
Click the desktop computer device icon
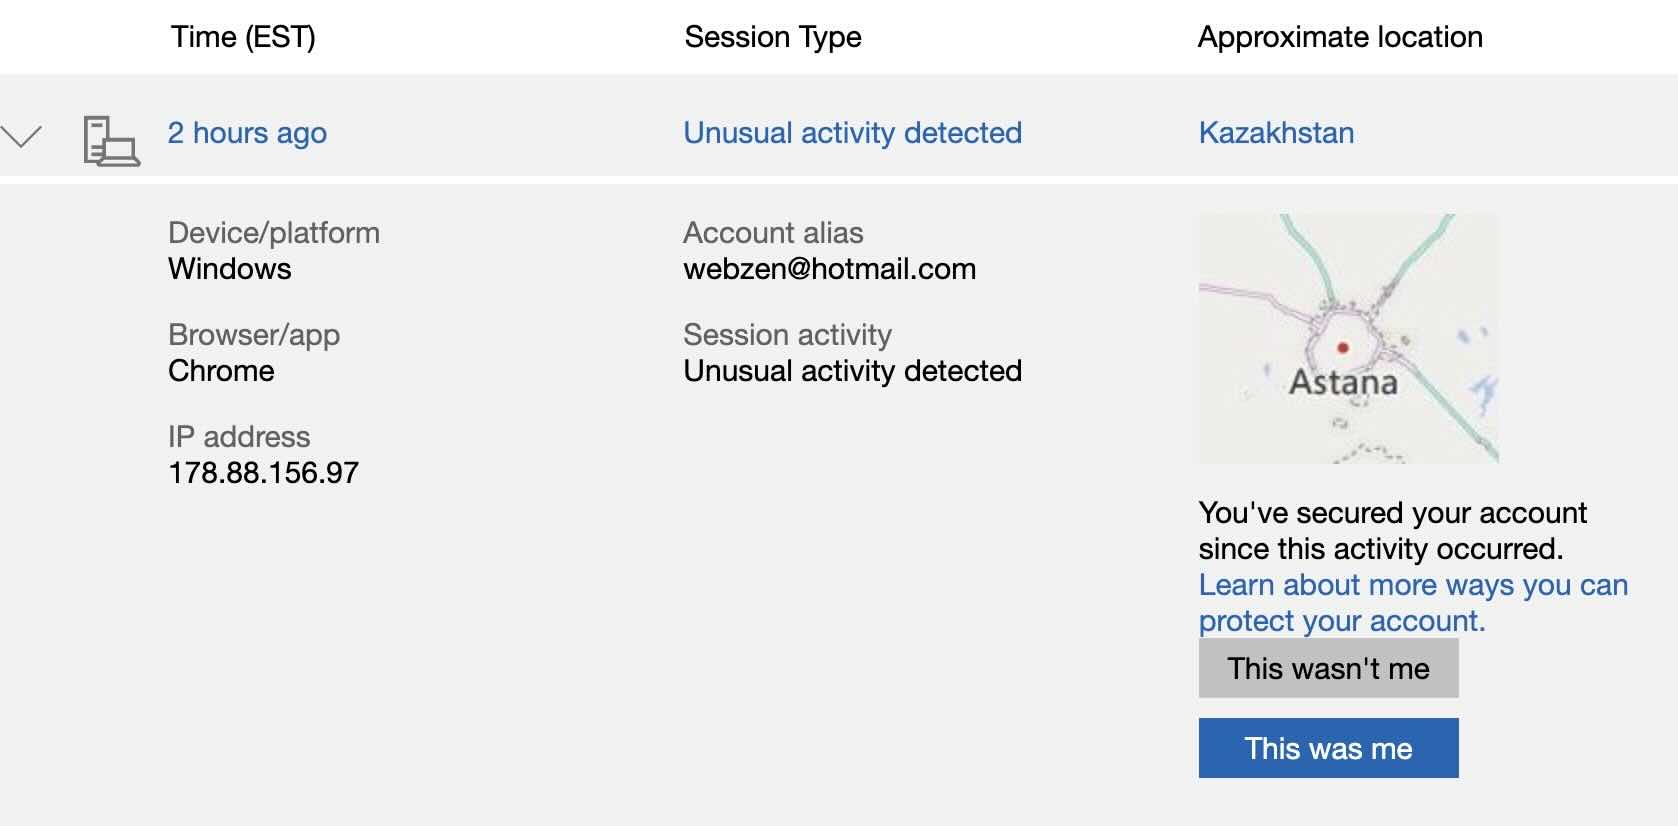(111, 141)
